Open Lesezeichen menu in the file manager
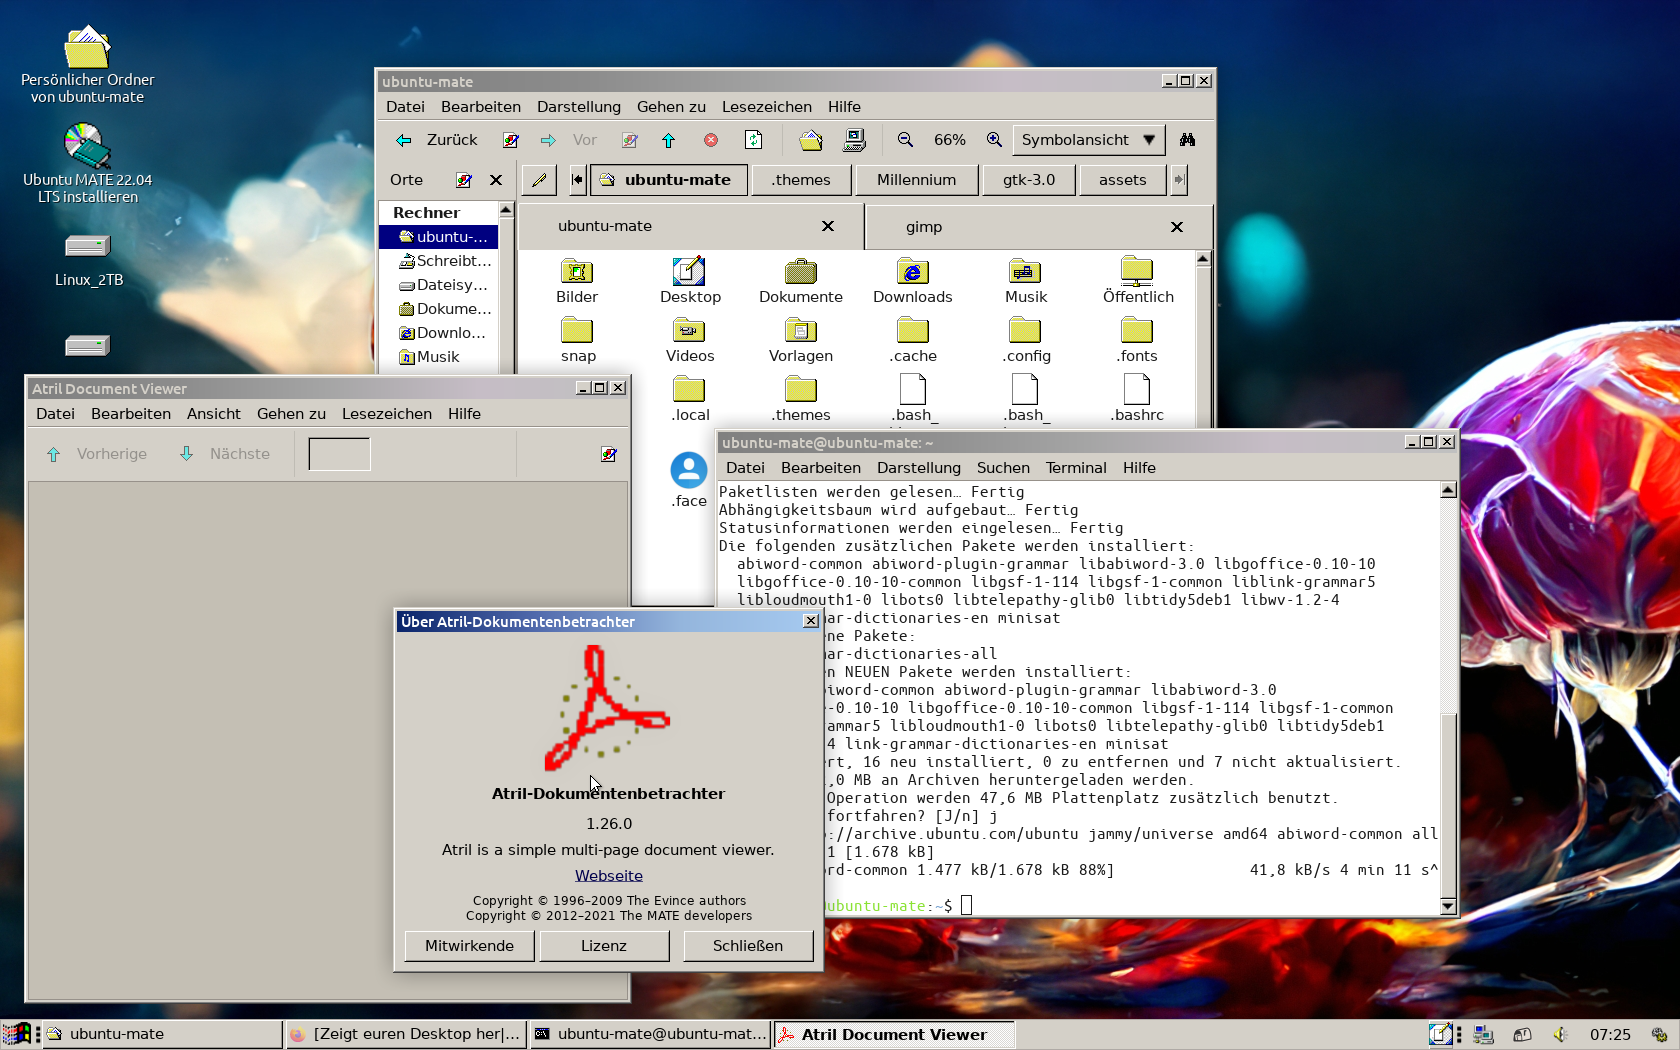The image size is (1680, 1050). coord(767,107)
